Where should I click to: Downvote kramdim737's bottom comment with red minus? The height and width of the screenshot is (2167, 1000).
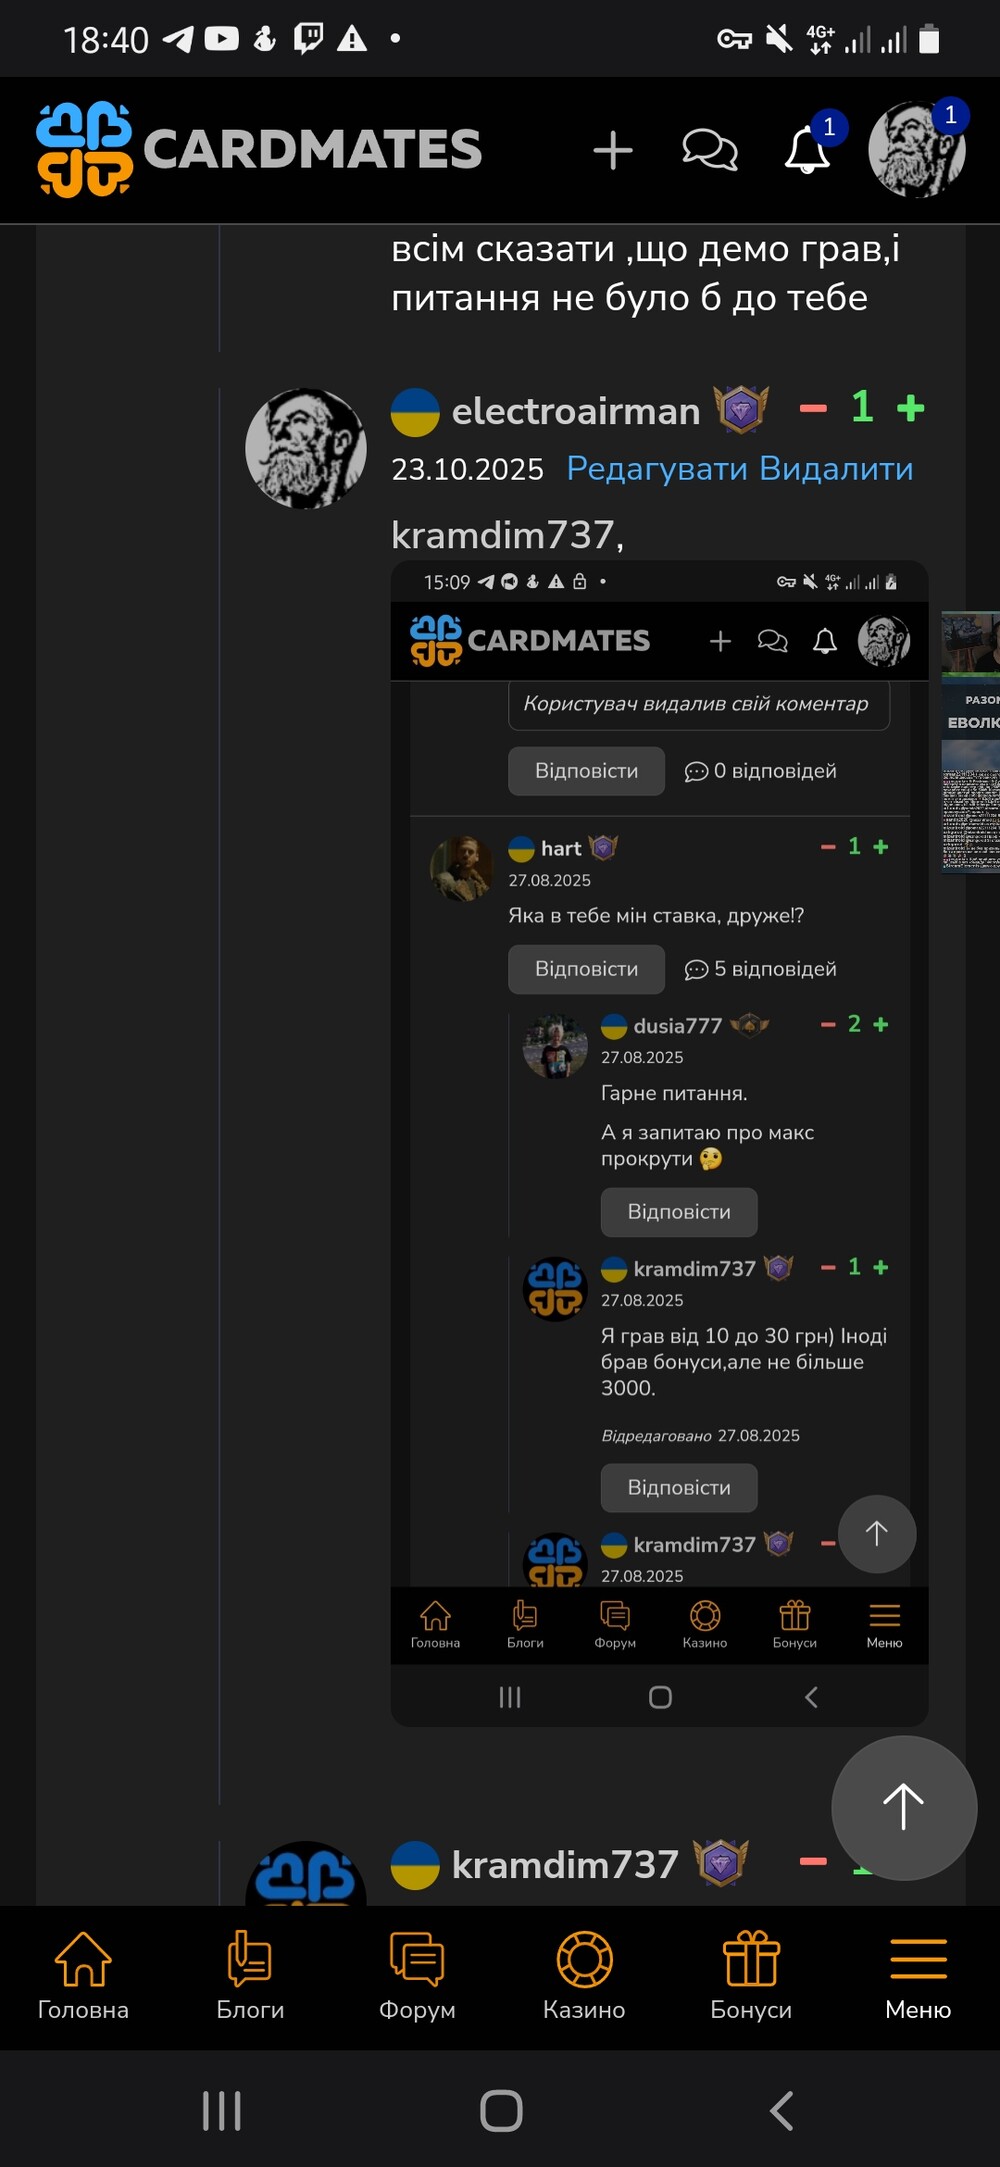(x=813, y=1861)
